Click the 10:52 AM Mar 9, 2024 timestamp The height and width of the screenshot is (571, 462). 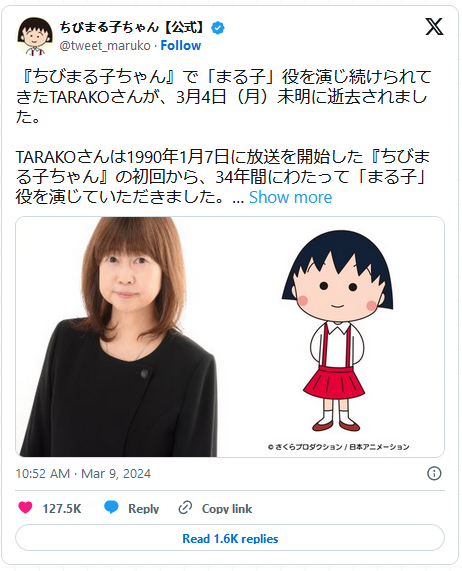coord(83,473)
